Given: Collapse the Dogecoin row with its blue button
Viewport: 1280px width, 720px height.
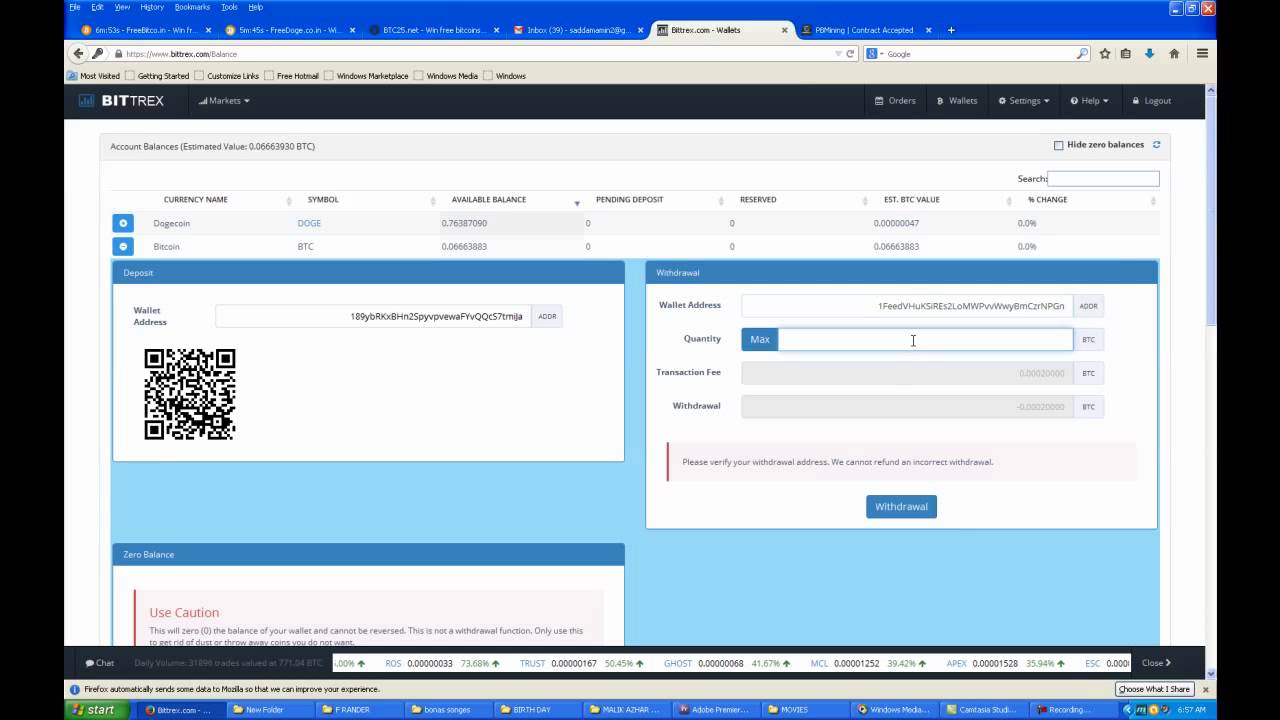Looking at the screenshot, I should [x=123, y=223].
